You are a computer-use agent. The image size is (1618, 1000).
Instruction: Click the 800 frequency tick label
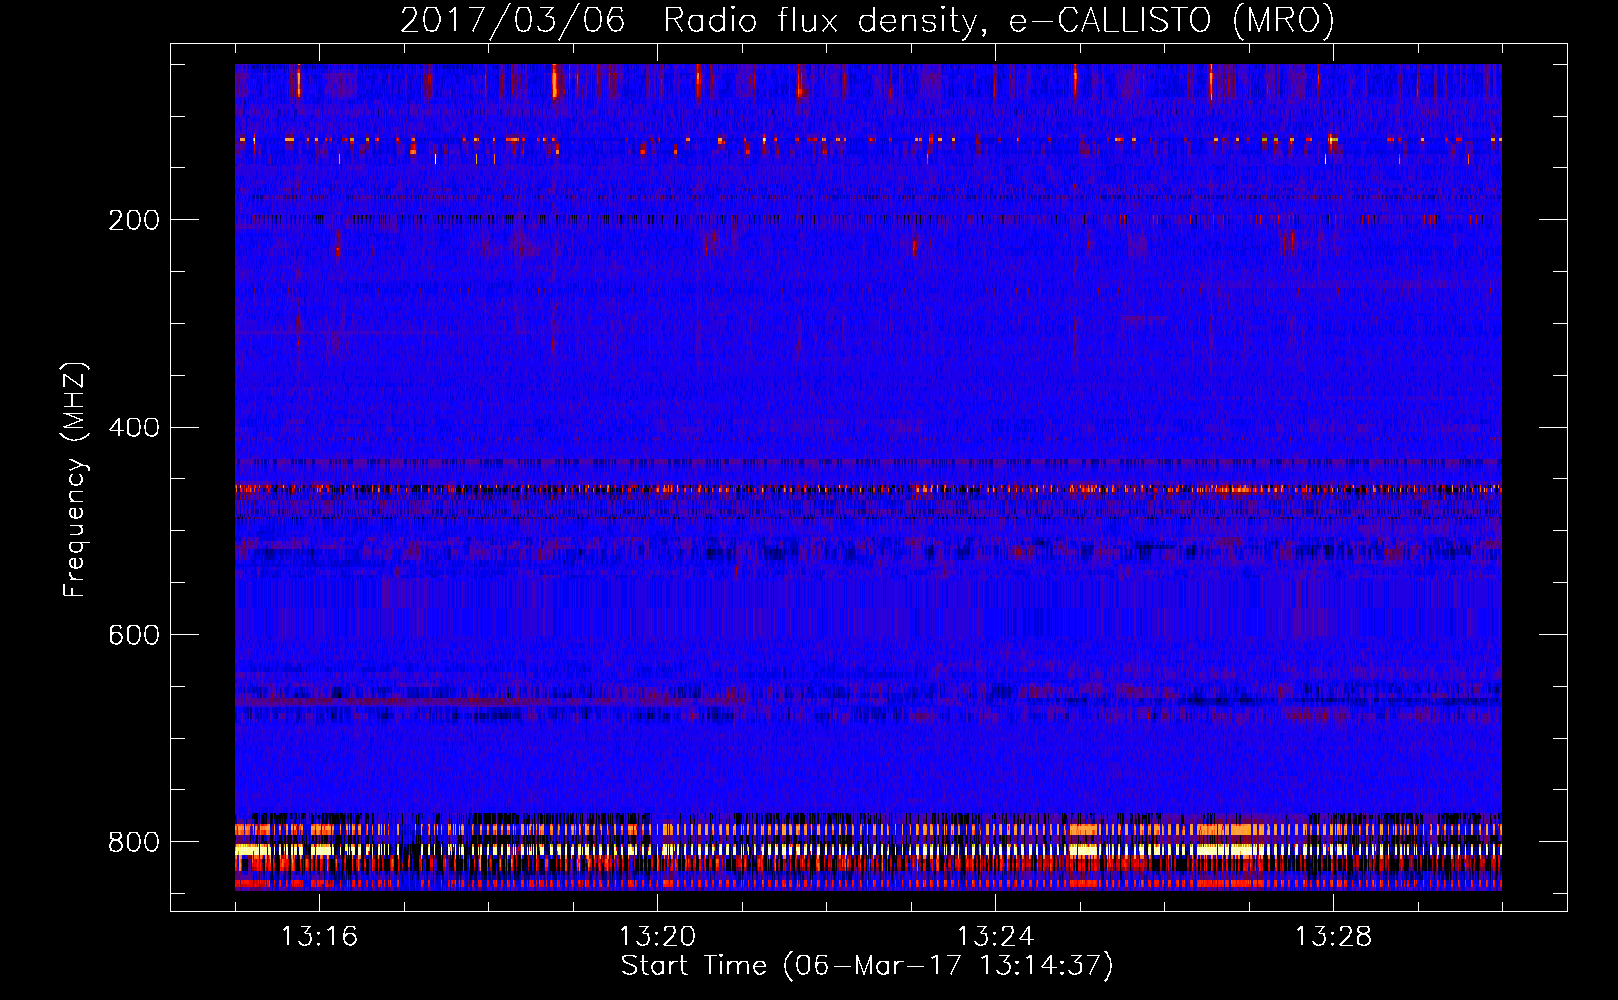click(x=134, y=842)
